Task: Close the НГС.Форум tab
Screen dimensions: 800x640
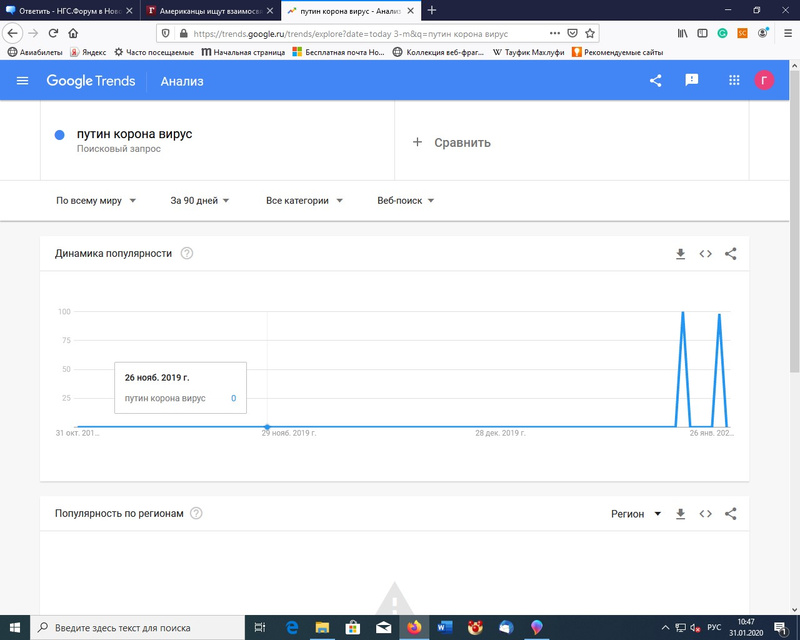Action: pos(129,10)
